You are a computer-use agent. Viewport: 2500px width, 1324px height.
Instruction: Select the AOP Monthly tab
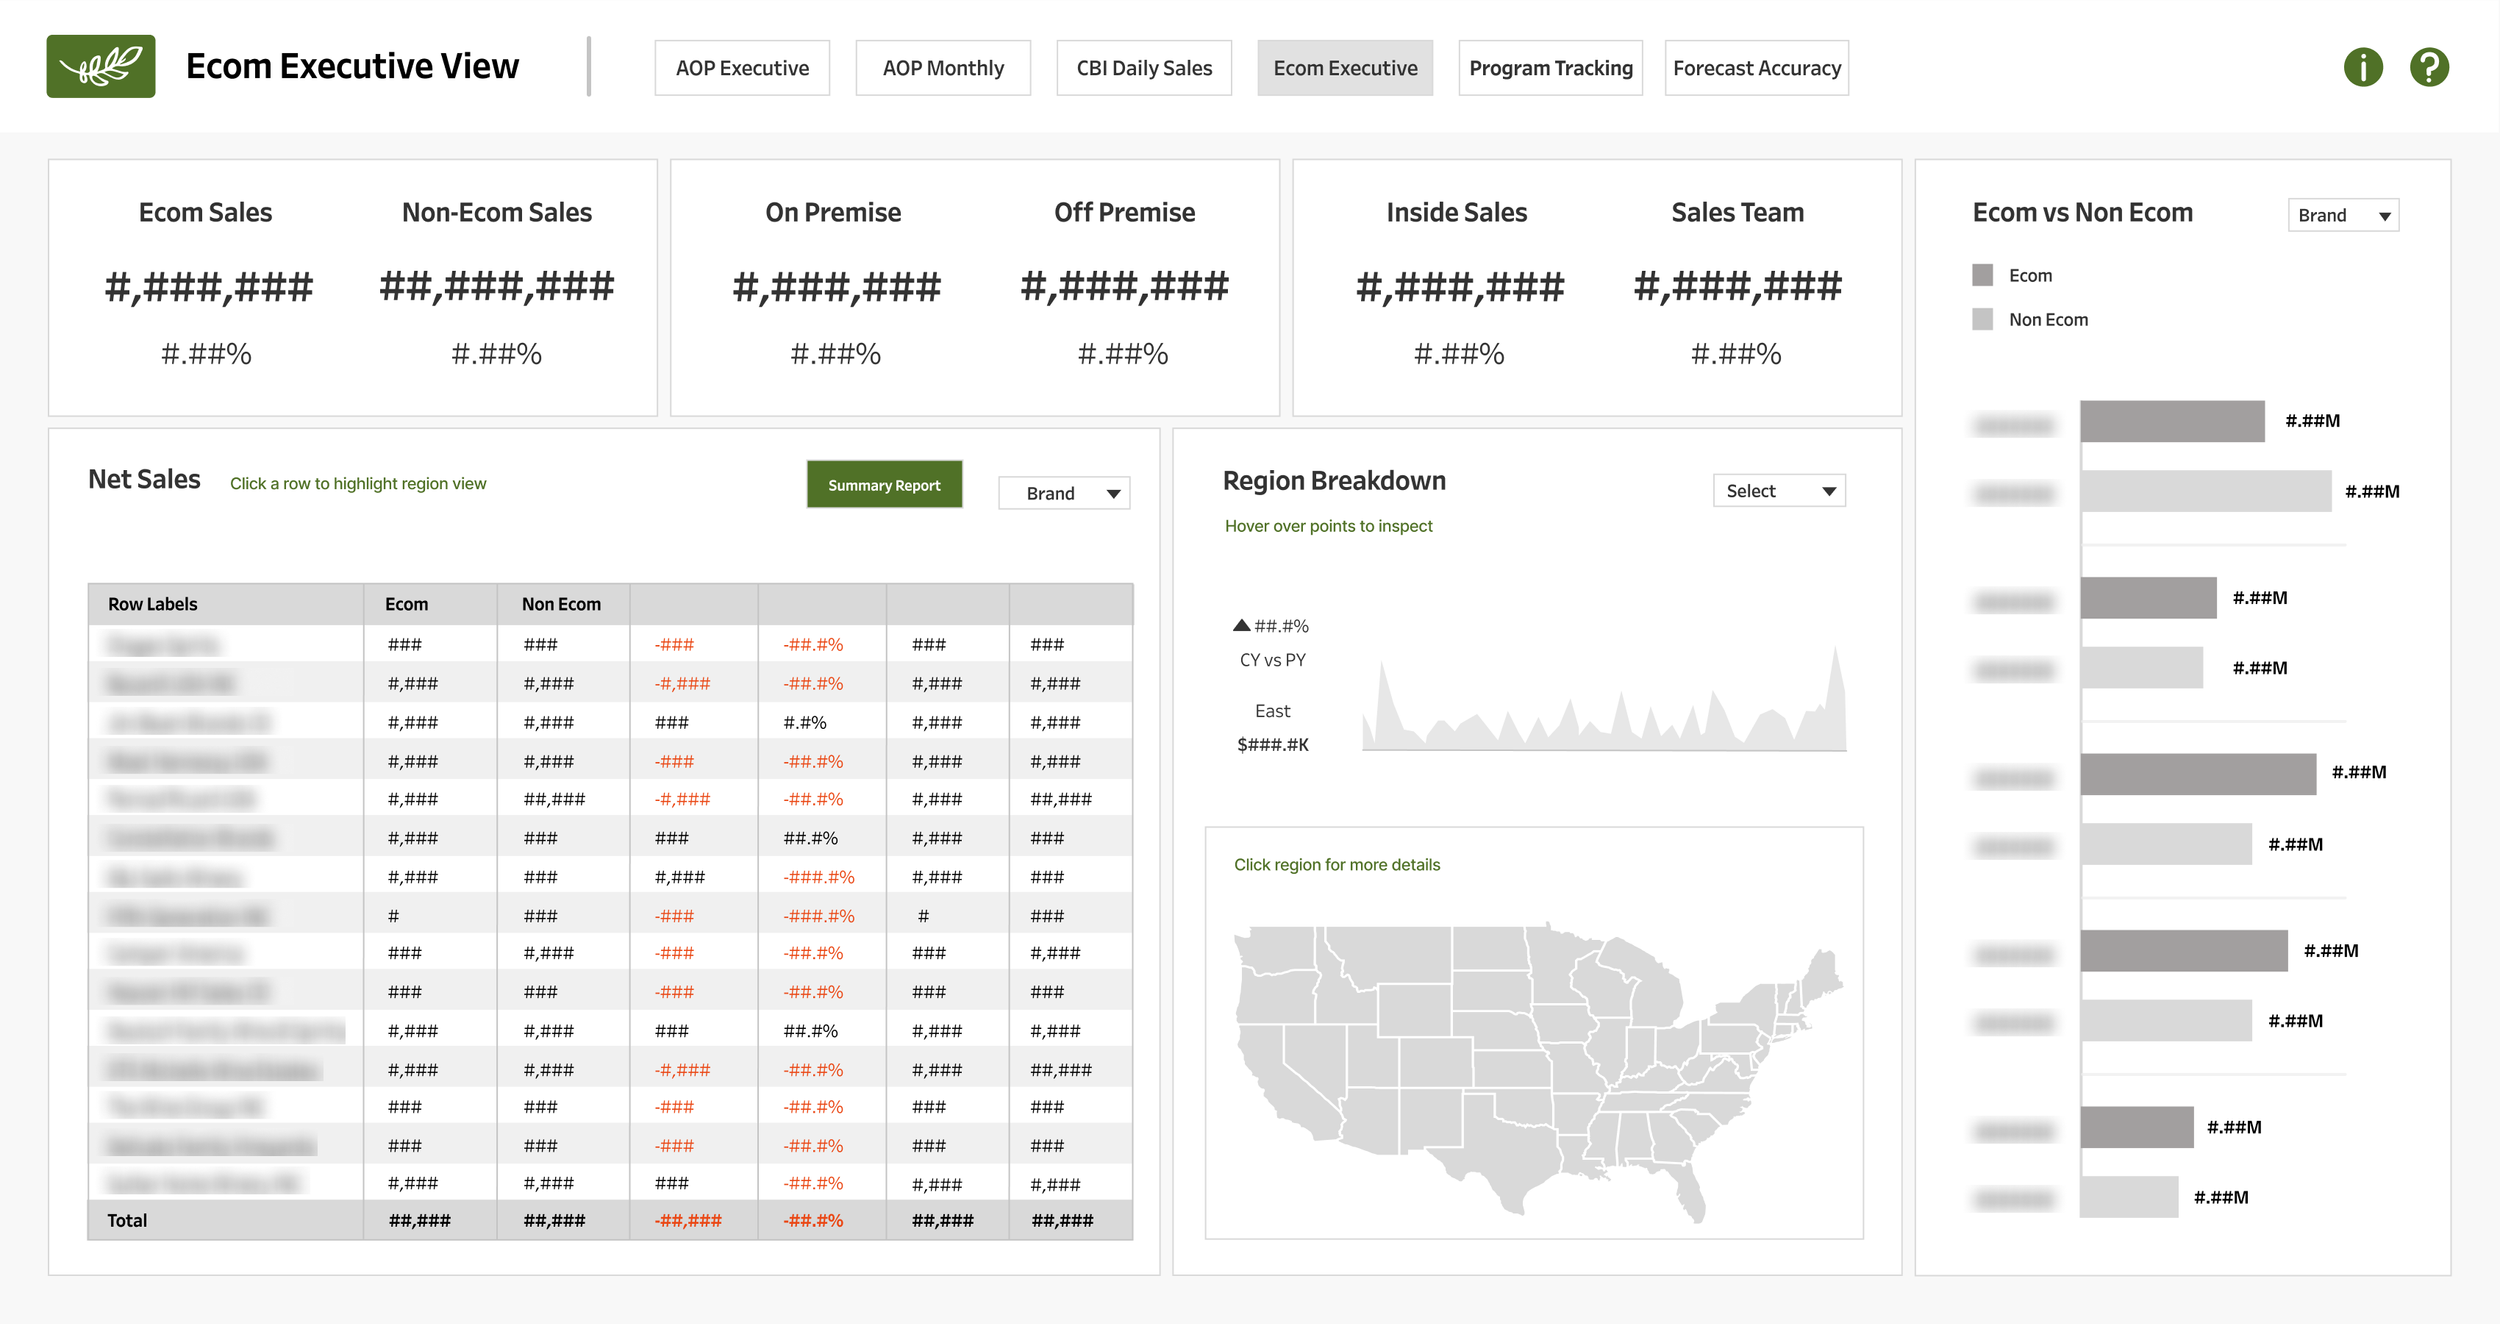click(943, 68)
